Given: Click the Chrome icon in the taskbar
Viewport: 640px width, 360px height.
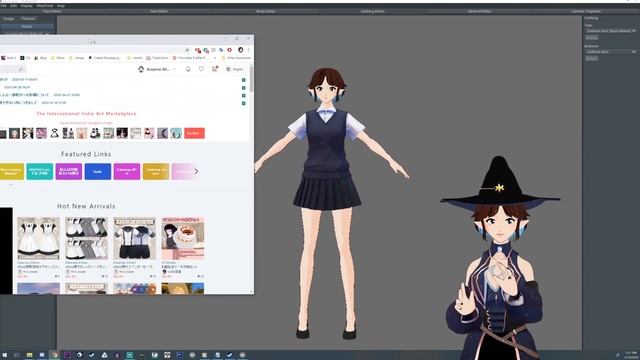Looking at the screenshot, I should tap(54, 355).
